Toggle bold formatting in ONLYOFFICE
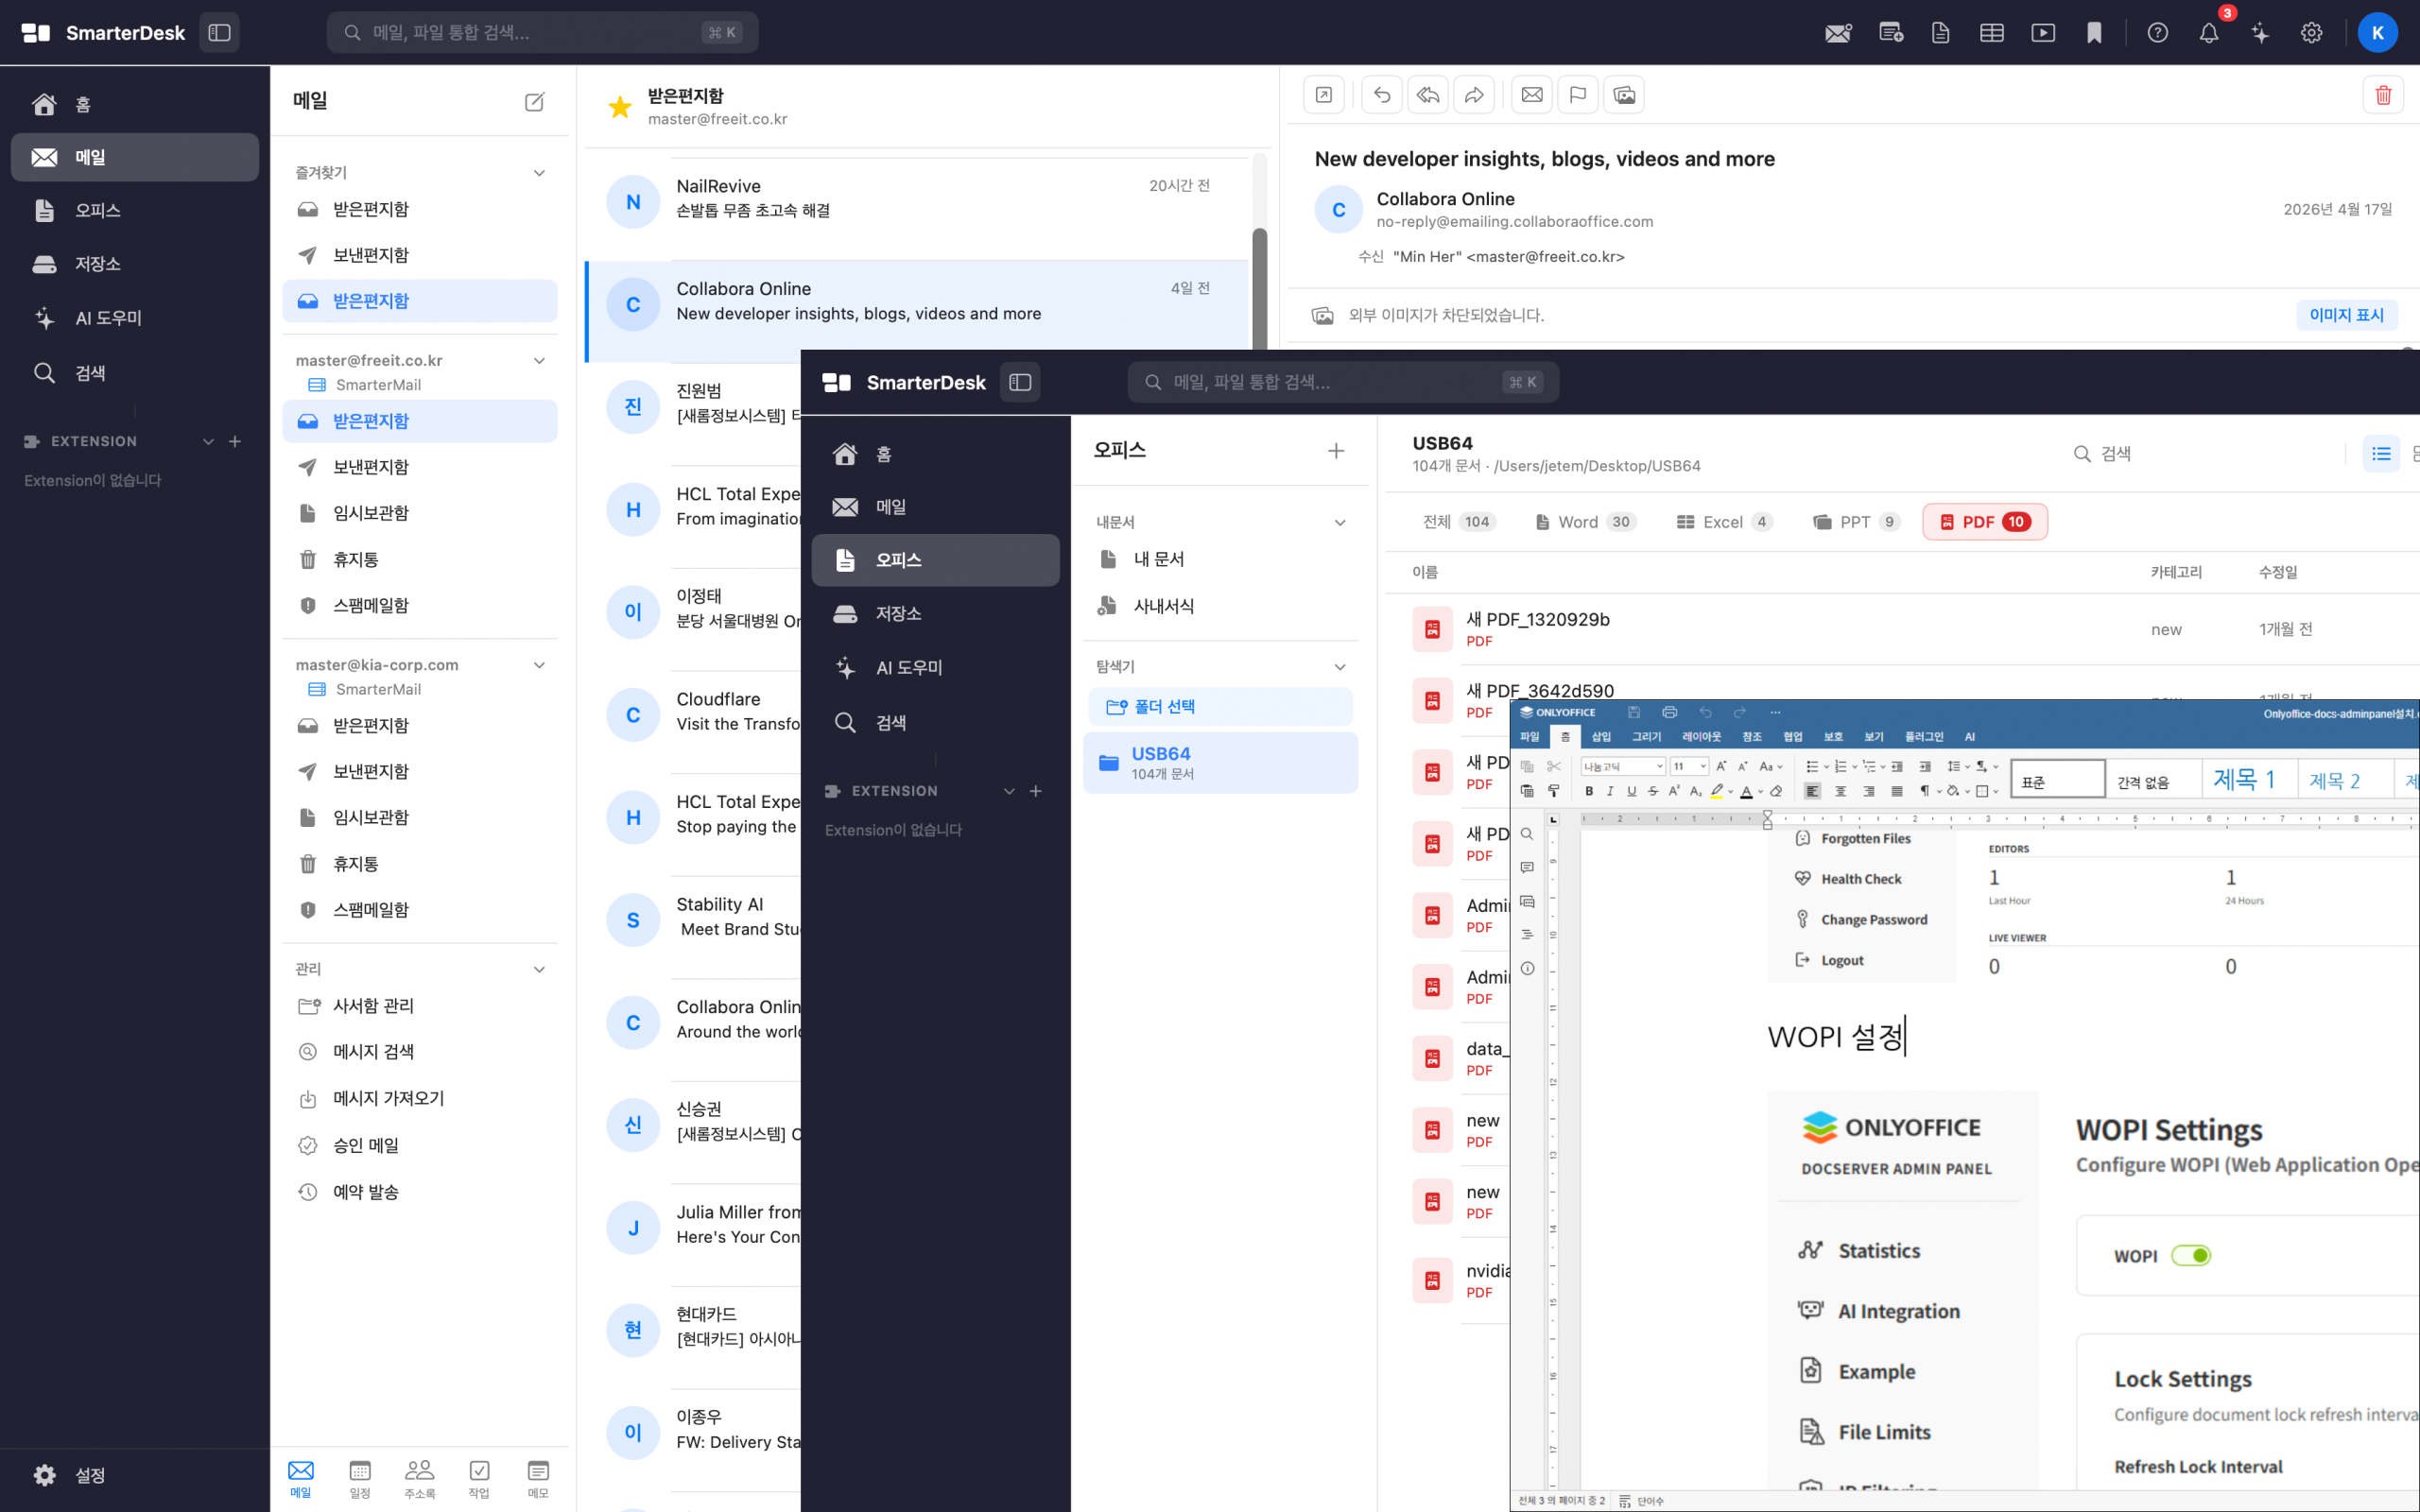Screen dimensions: 2420x1512 (1589, 791)
